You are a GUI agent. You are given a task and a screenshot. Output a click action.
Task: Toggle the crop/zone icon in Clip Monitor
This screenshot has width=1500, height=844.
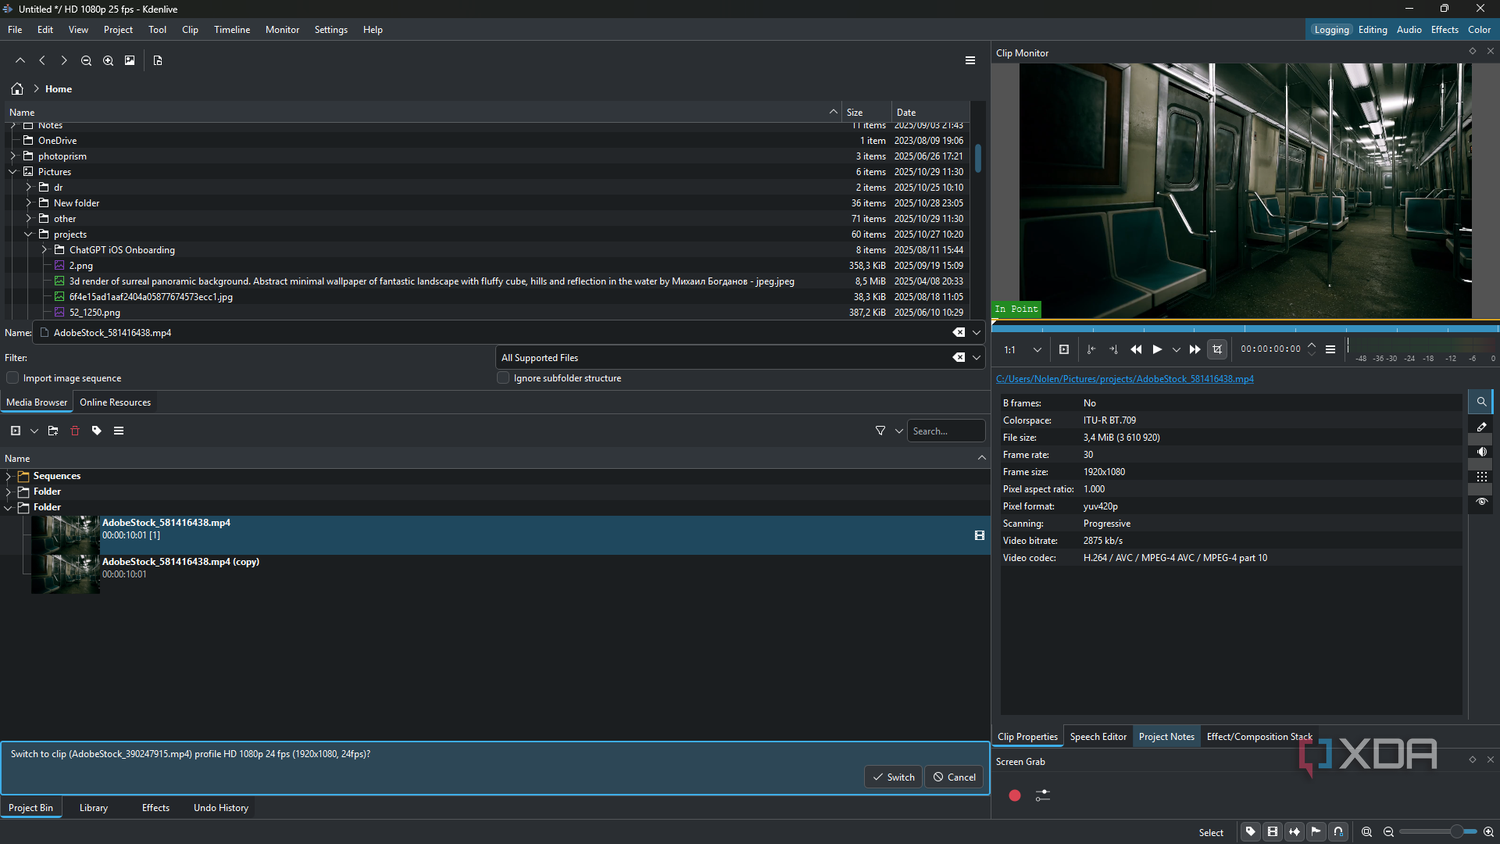pyautogui.click(x=1217, y=350)
